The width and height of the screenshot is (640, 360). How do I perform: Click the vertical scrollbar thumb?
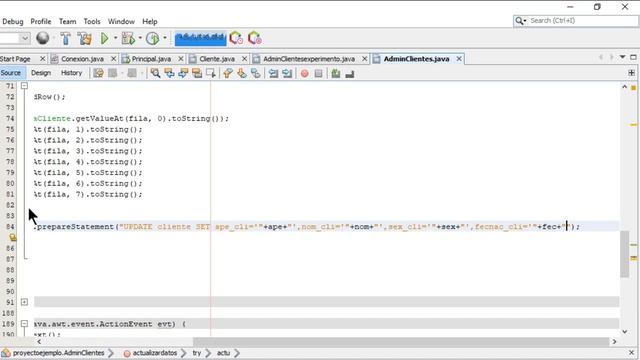624,254
